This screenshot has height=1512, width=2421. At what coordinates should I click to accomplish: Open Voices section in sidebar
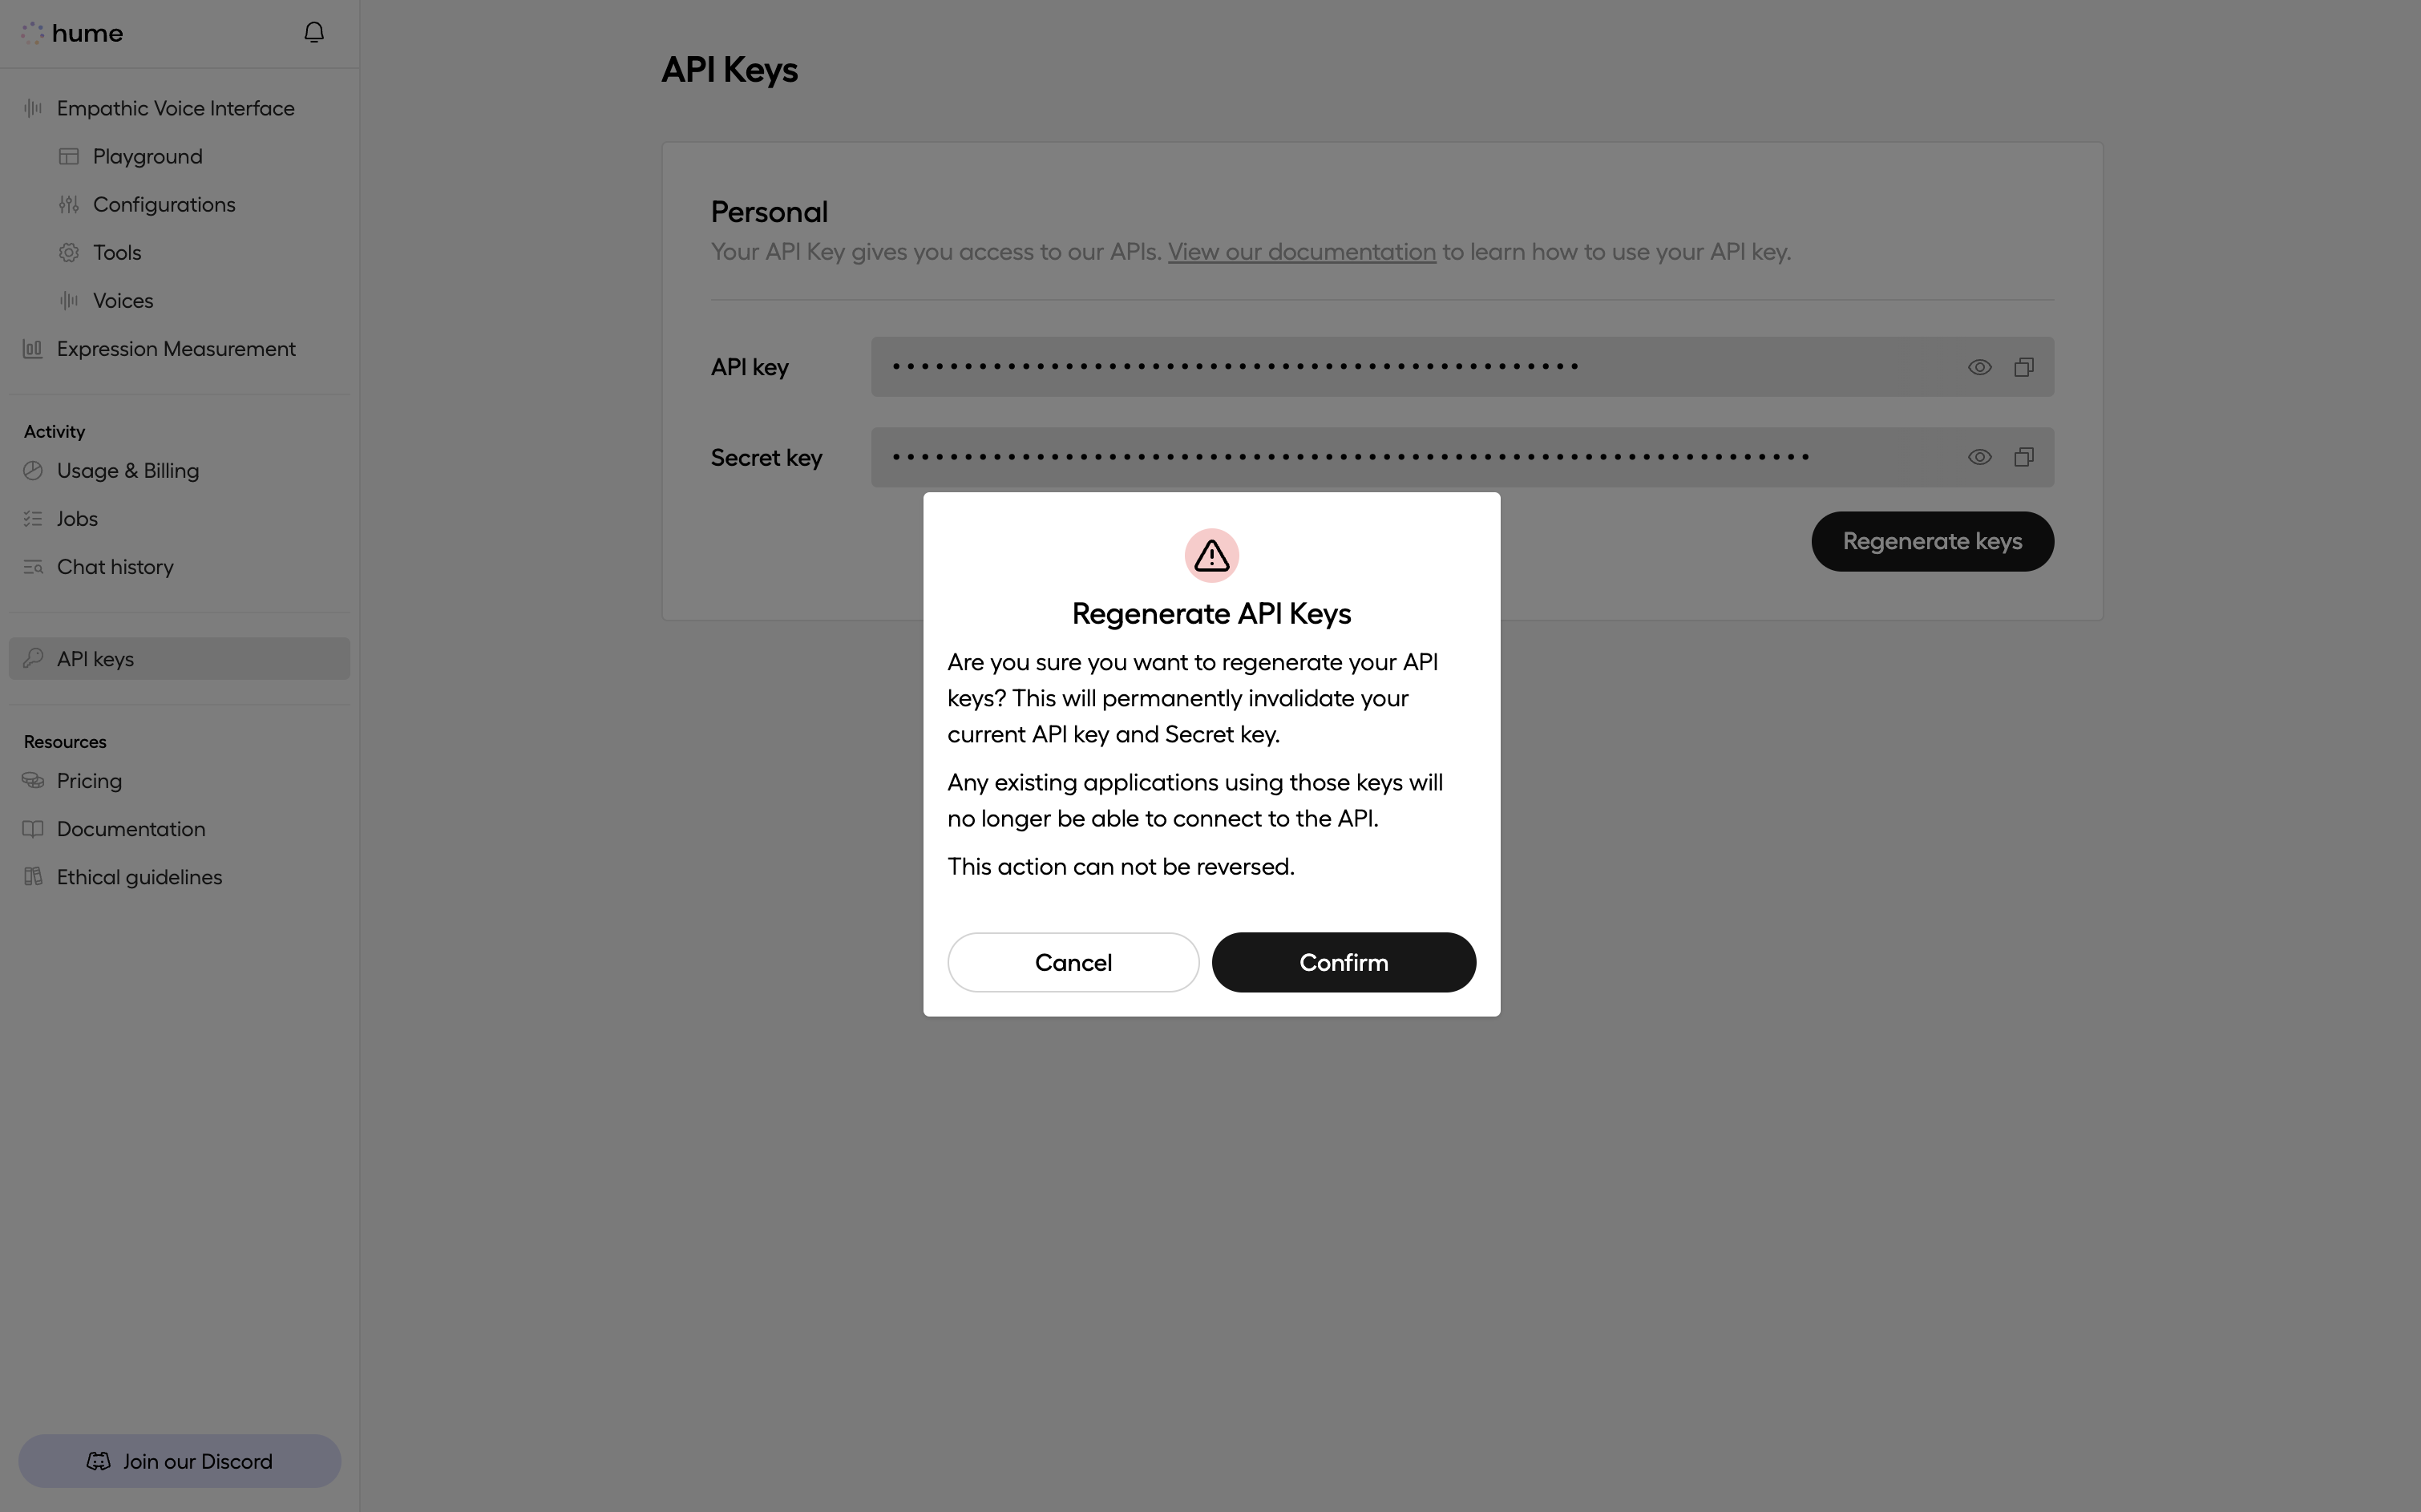122,300
